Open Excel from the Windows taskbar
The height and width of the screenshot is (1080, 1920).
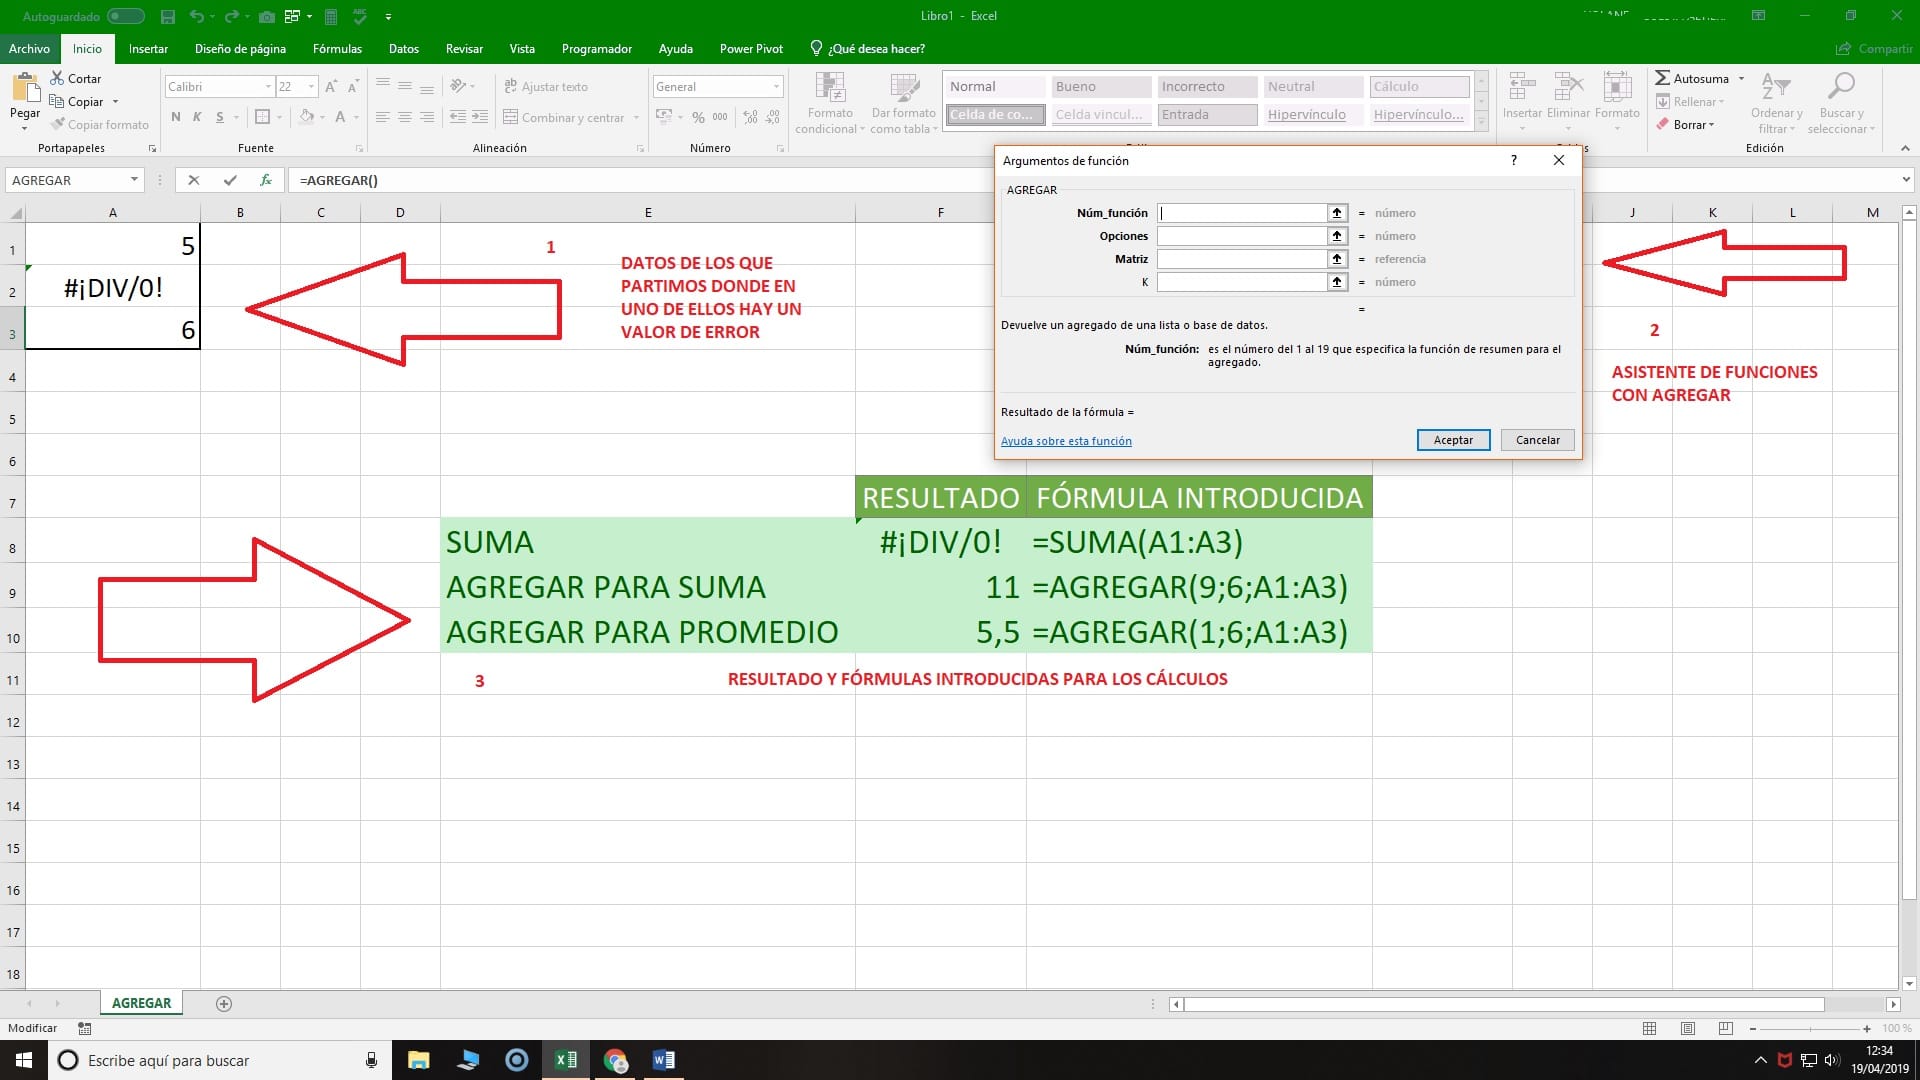pos(565,1060)
